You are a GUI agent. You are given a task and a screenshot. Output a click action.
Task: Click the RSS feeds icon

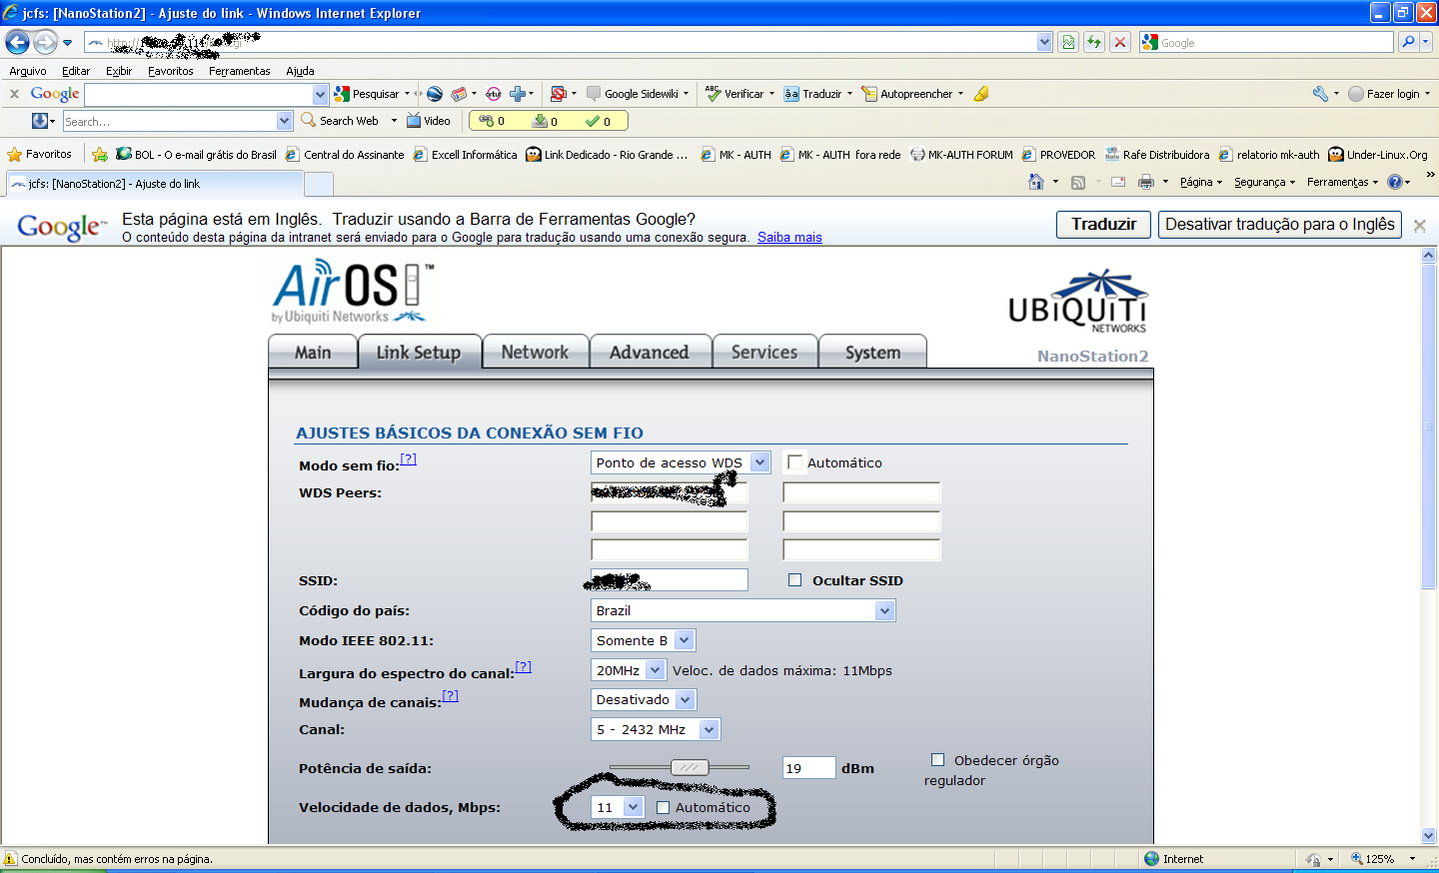1078,182
